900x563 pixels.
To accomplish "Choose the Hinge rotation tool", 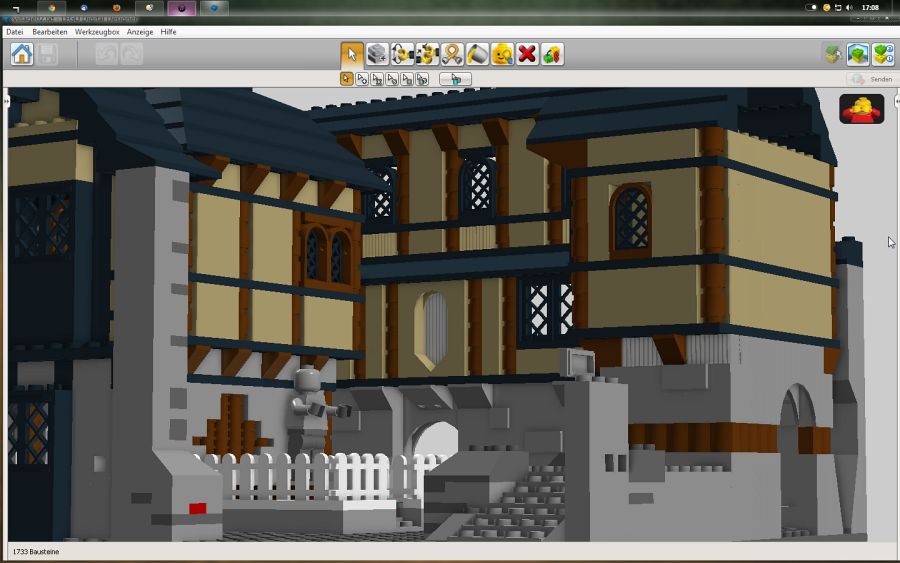I will pos(402,54).
